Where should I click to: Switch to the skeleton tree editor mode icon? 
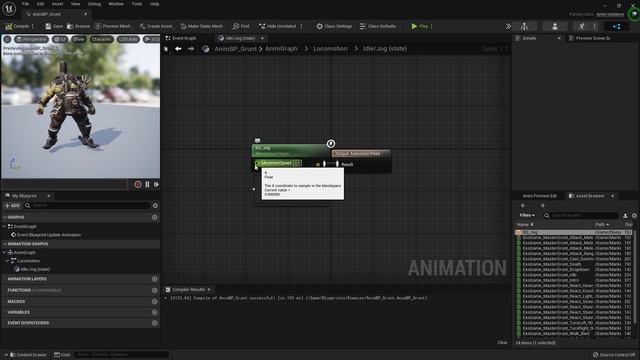(524, 27)
